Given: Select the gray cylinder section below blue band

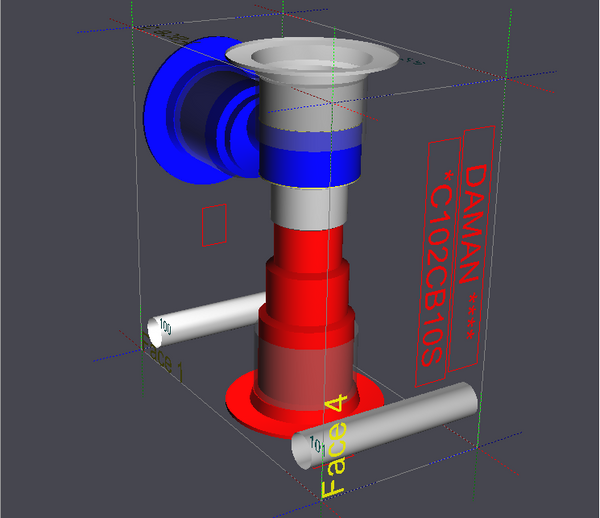Looking at the screenshot, I should 310,208.
